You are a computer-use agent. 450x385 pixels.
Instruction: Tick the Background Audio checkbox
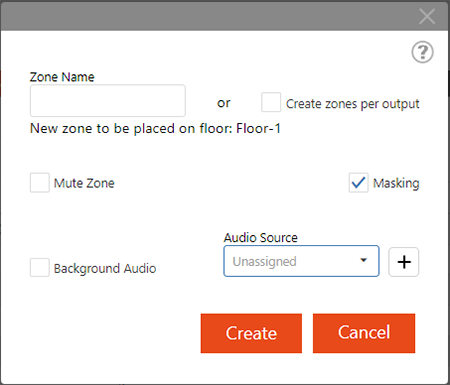pos(40,267)
